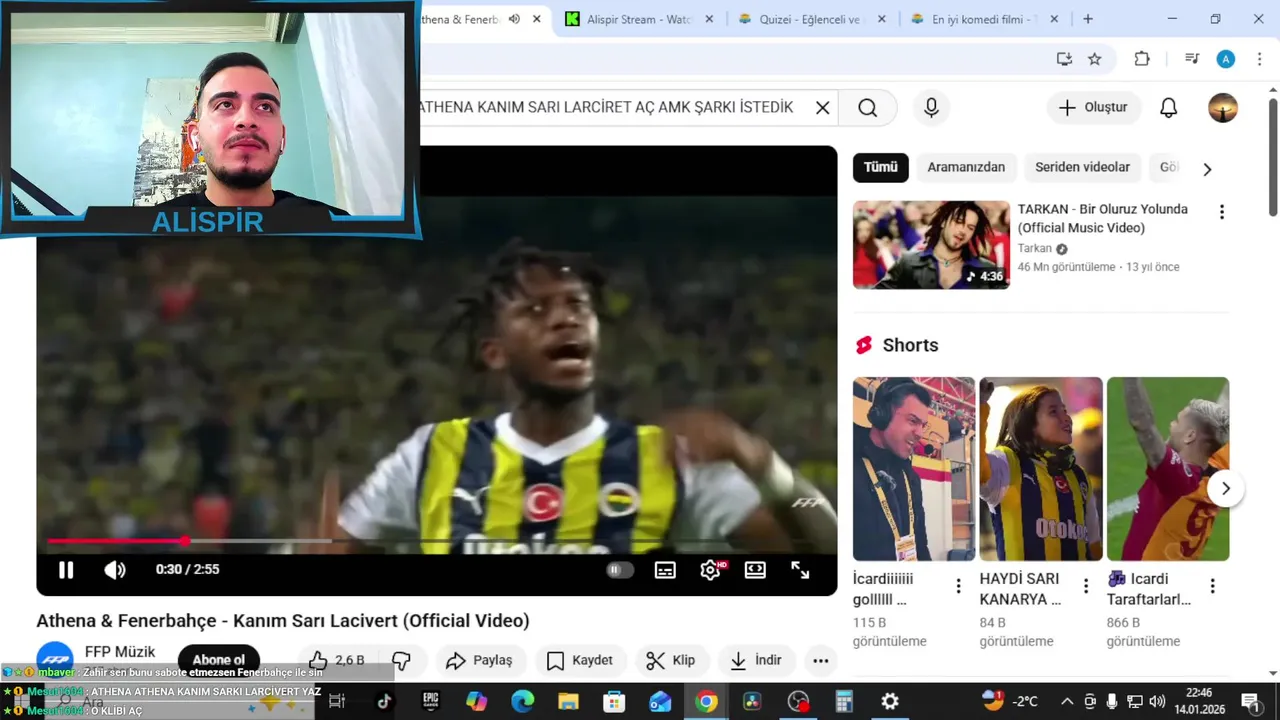
Task: Open the Tarkan Bir Oluruz Yolunda thumbnail
Action: point(931,245)
